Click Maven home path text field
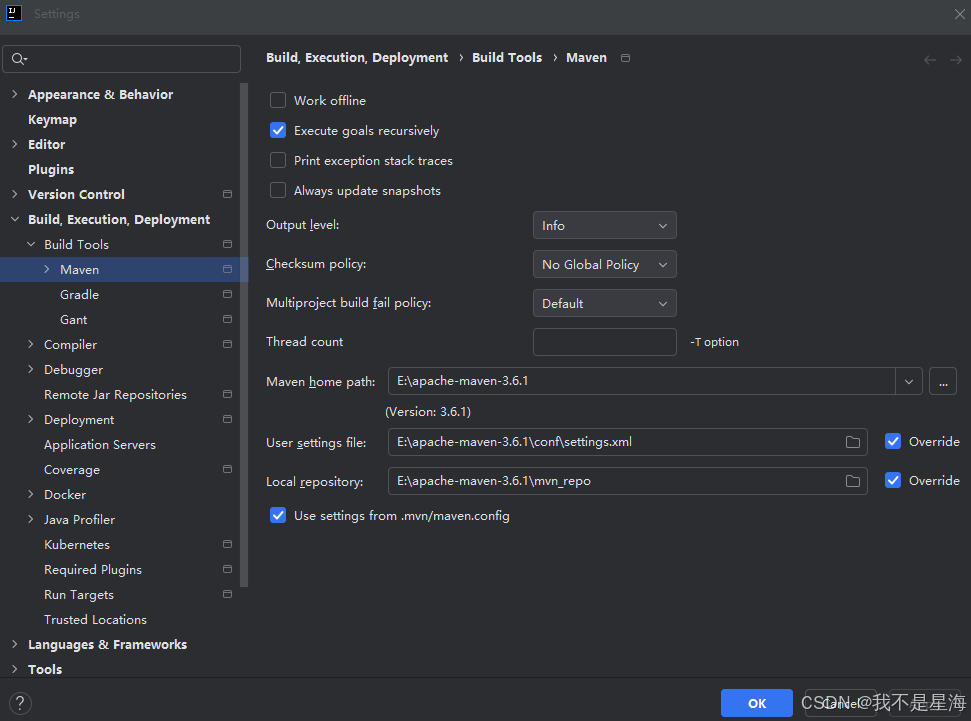Screen dimensions: 971x721 642,382
